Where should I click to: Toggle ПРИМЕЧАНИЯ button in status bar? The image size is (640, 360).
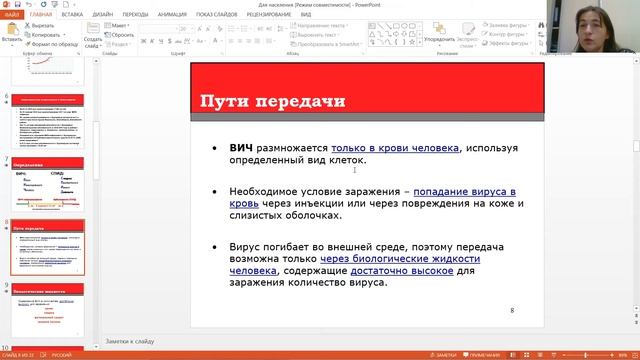point(481,355)
